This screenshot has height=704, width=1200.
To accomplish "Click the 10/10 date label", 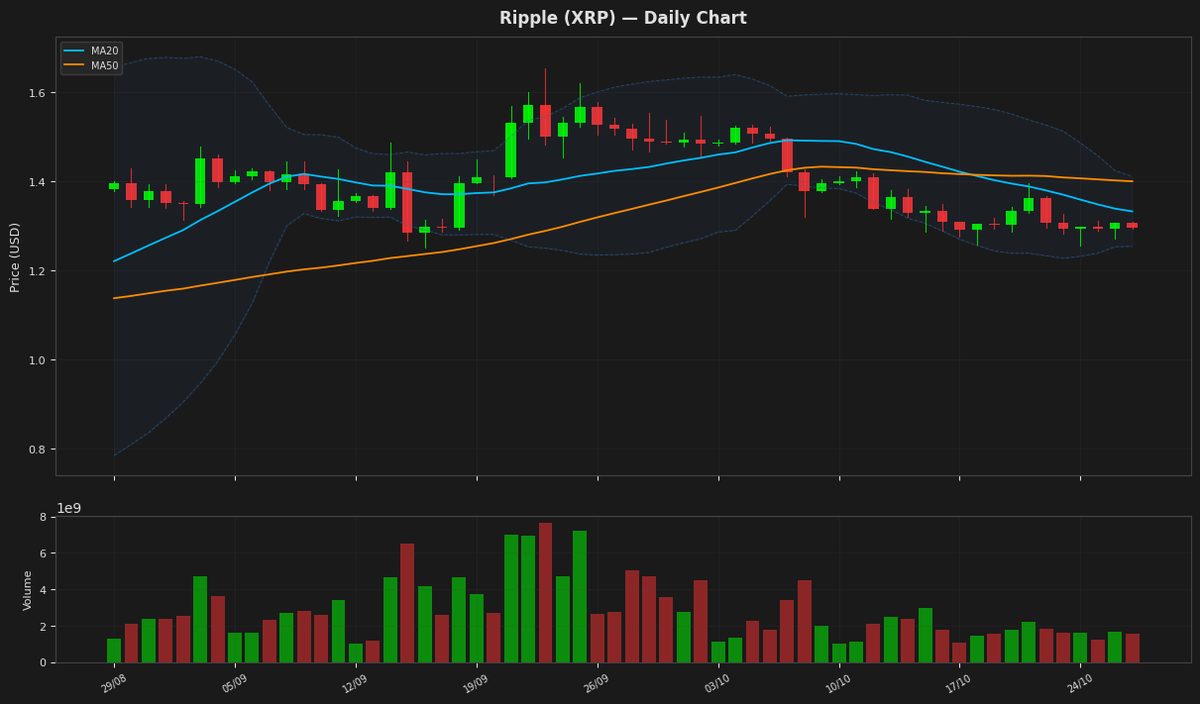I will [x=838, y=685].
